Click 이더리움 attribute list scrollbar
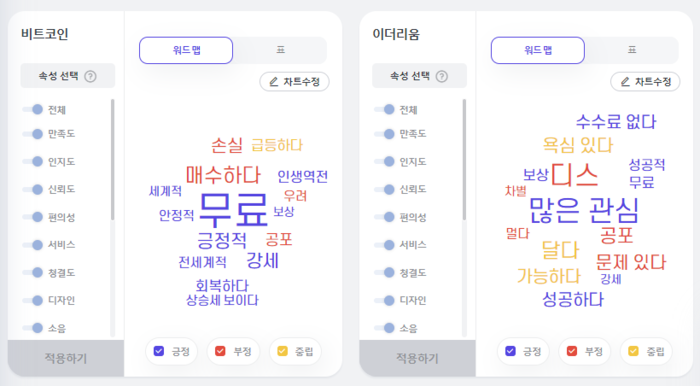The width and height of the screenshot is (700, 386). point(464,160)
